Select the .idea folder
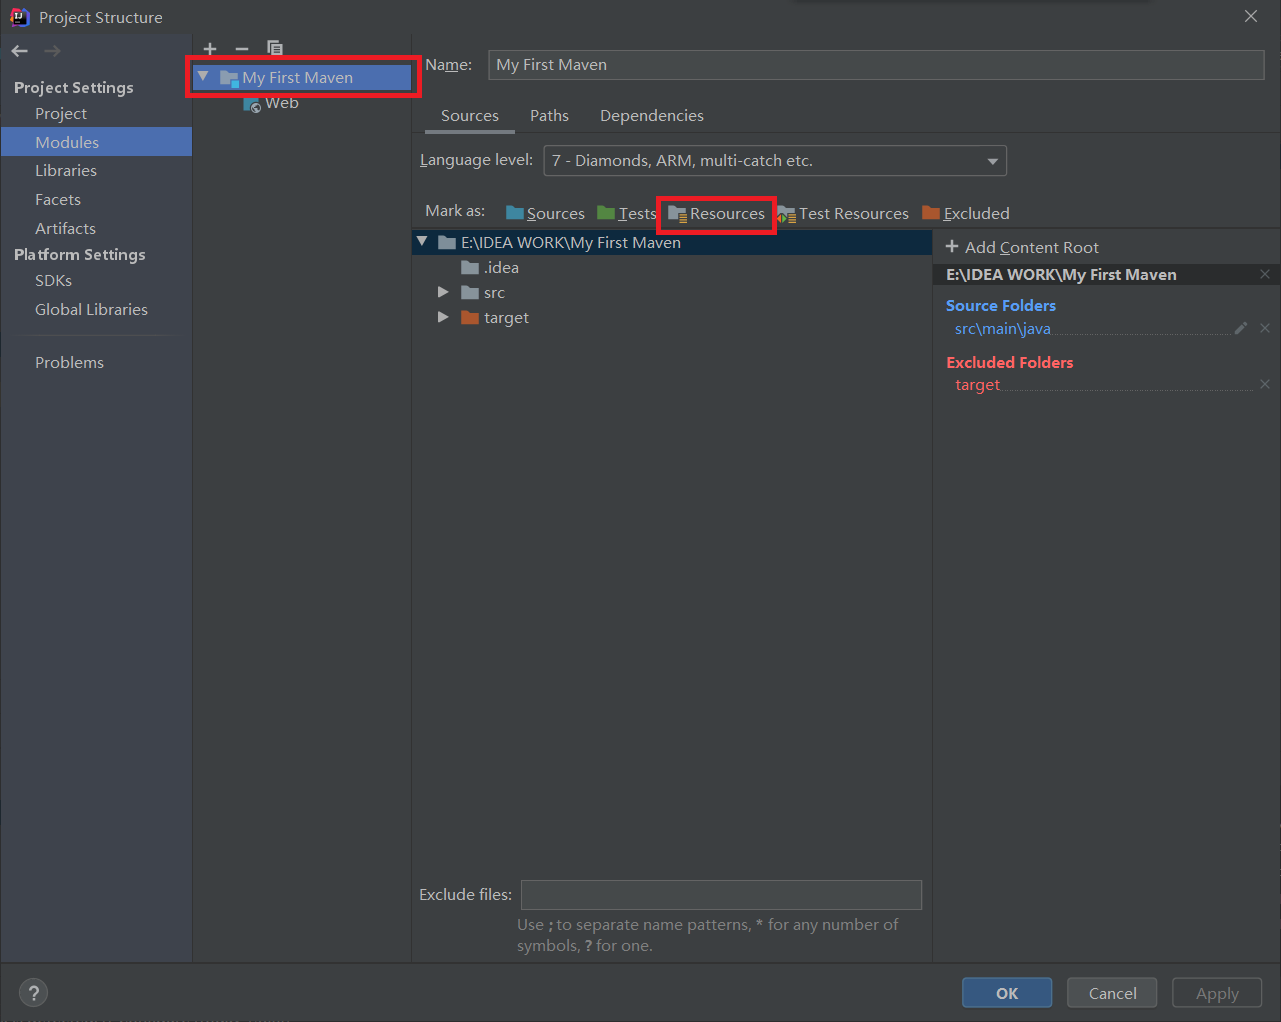Viewport: 1281px width, 1022px height. [x=490, y=267]
